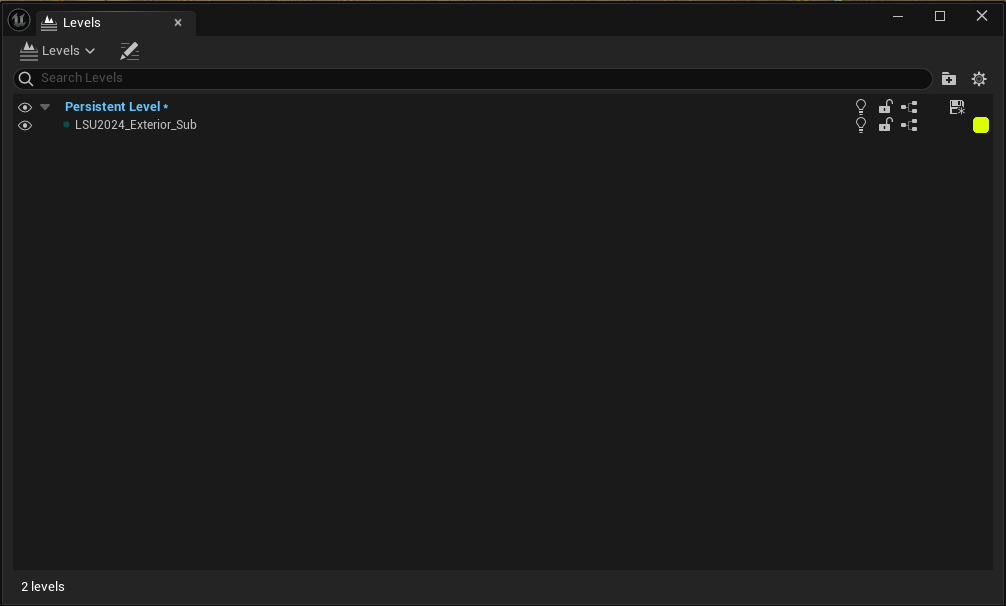
Task: Toggle visibility of LSU2024_Exterior_Sub
Action: 25,125
